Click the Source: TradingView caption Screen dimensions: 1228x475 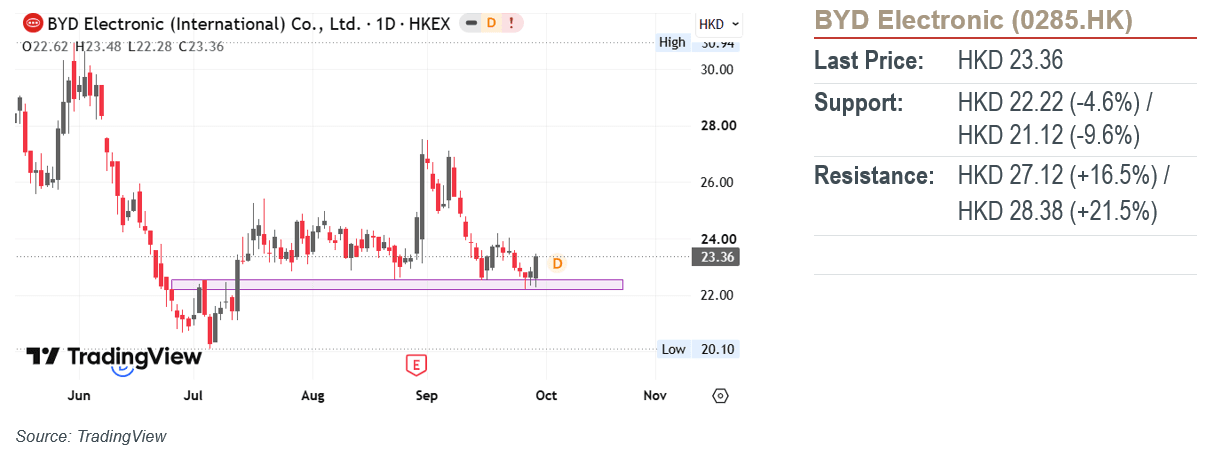point(91,436)
